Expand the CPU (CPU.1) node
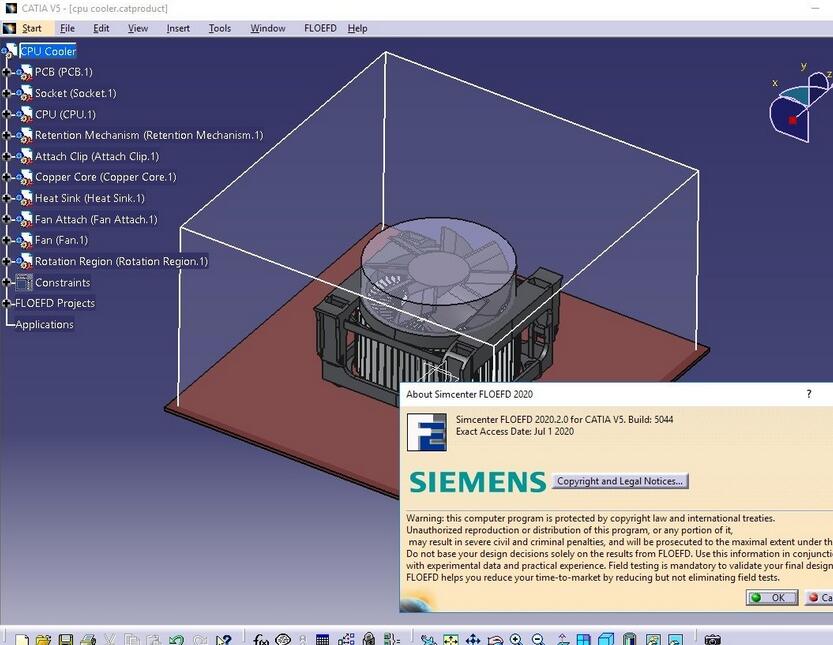Screen dimensions: 833x645 pos(6,114)
